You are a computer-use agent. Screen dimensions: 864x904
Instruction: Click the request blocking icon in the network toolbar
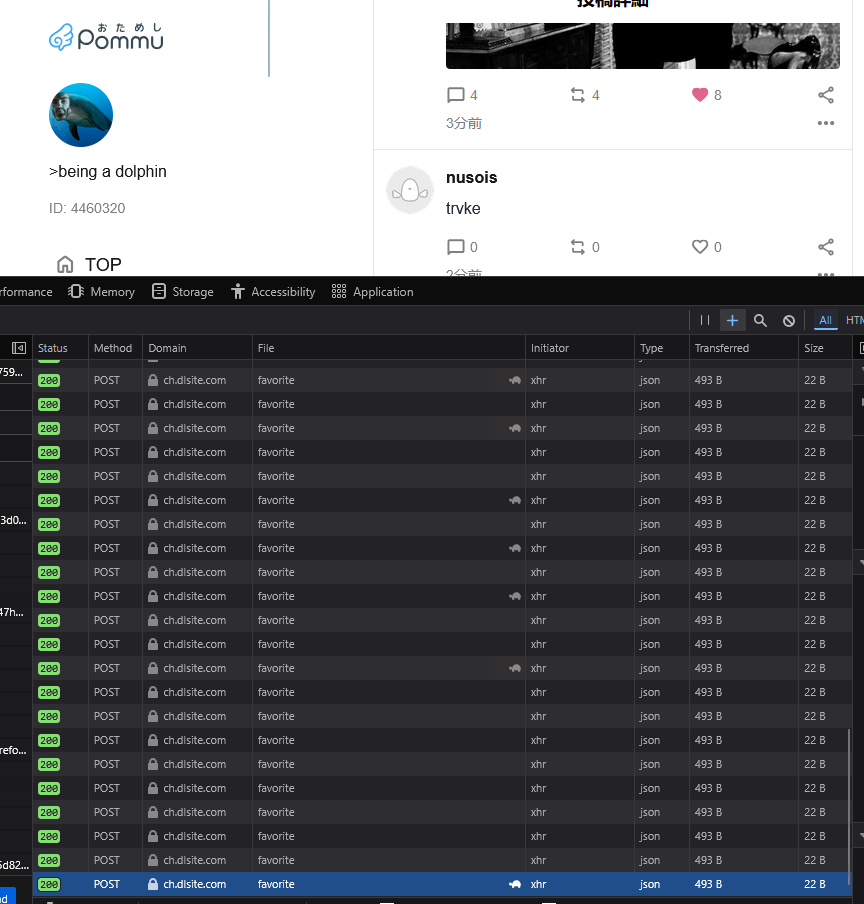tap(789, 320)
